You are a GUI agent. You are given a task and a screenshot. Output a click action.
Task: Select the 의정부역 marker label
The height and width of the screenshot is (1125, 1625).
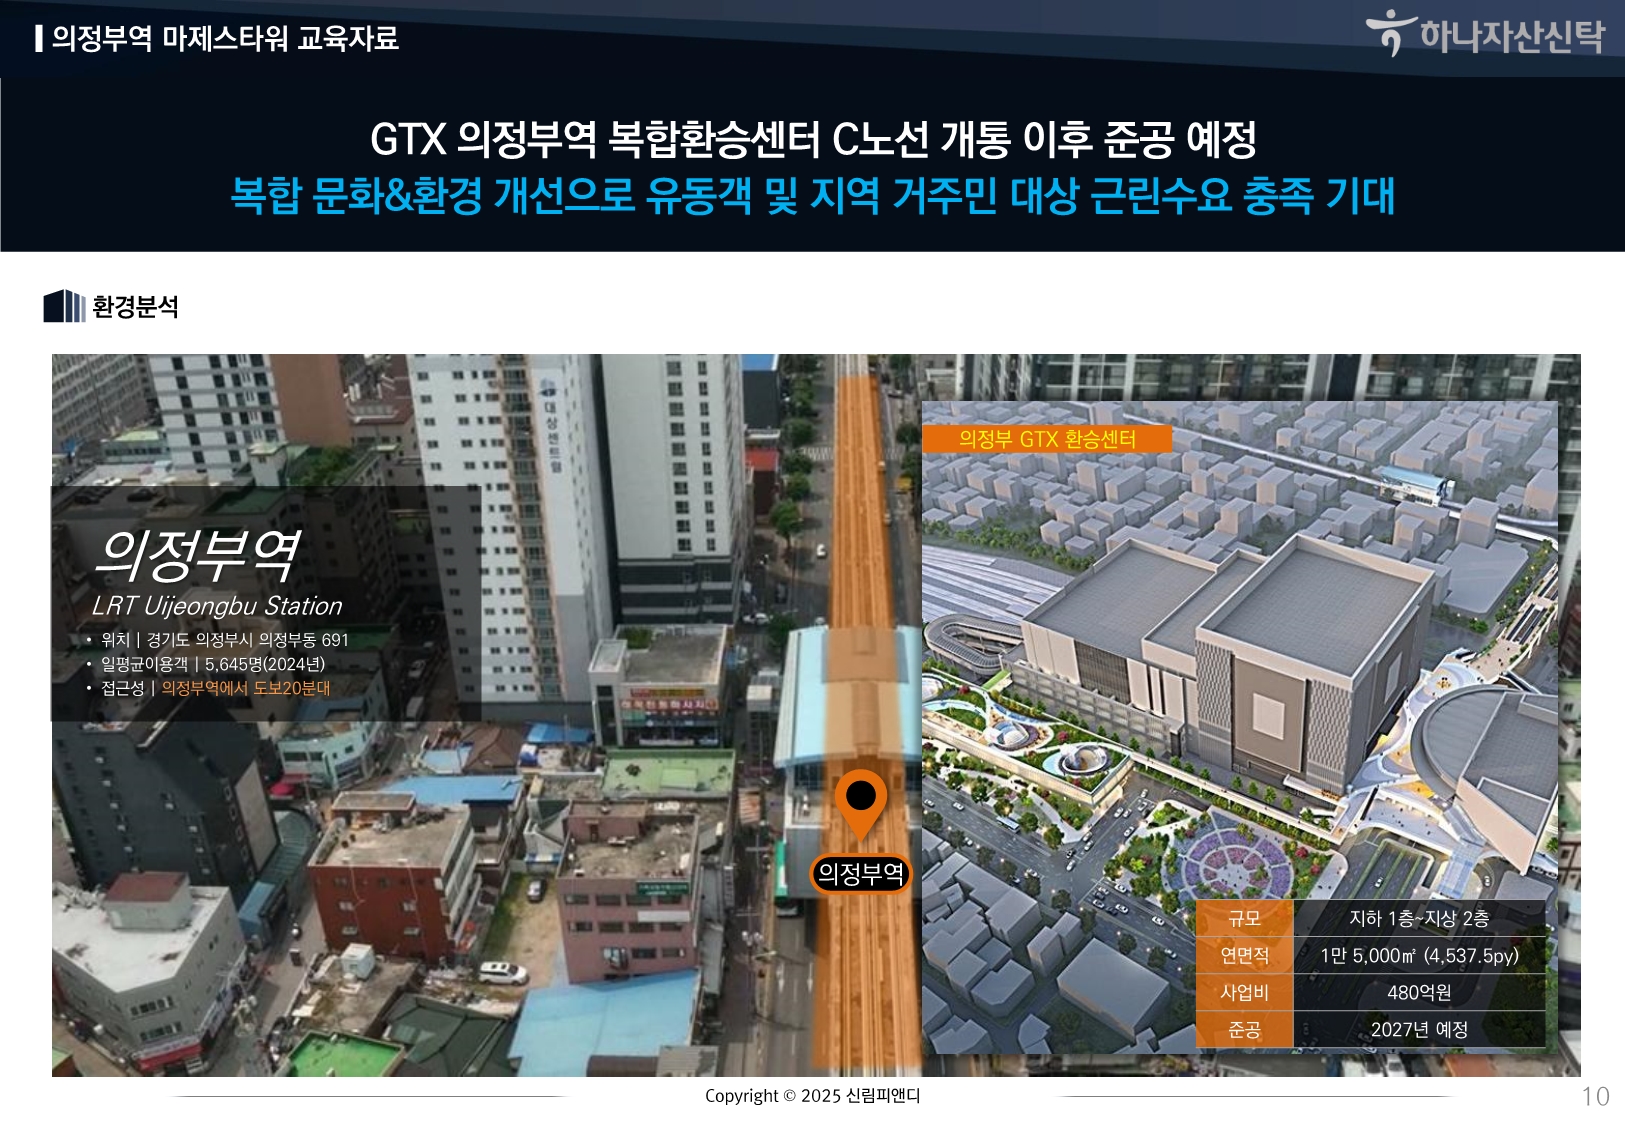(x=860, y=874)
